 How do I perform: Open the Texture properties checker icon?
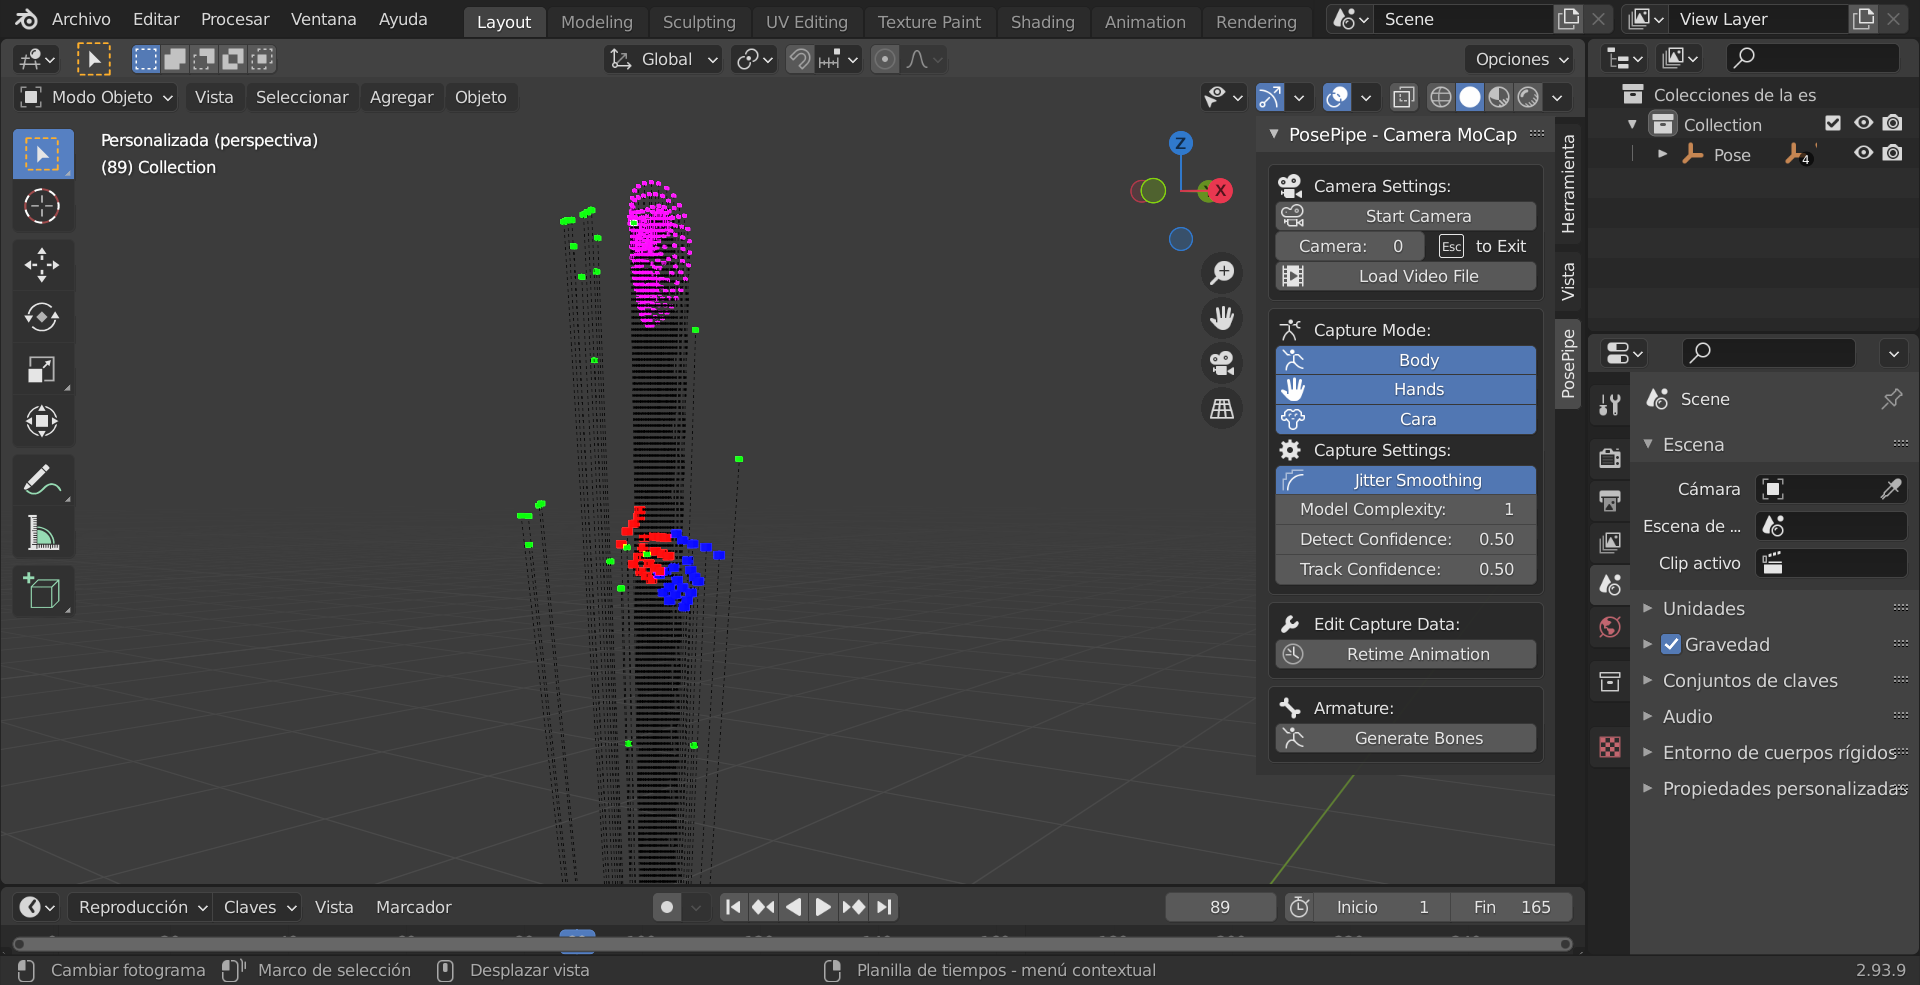[1610, 747]
